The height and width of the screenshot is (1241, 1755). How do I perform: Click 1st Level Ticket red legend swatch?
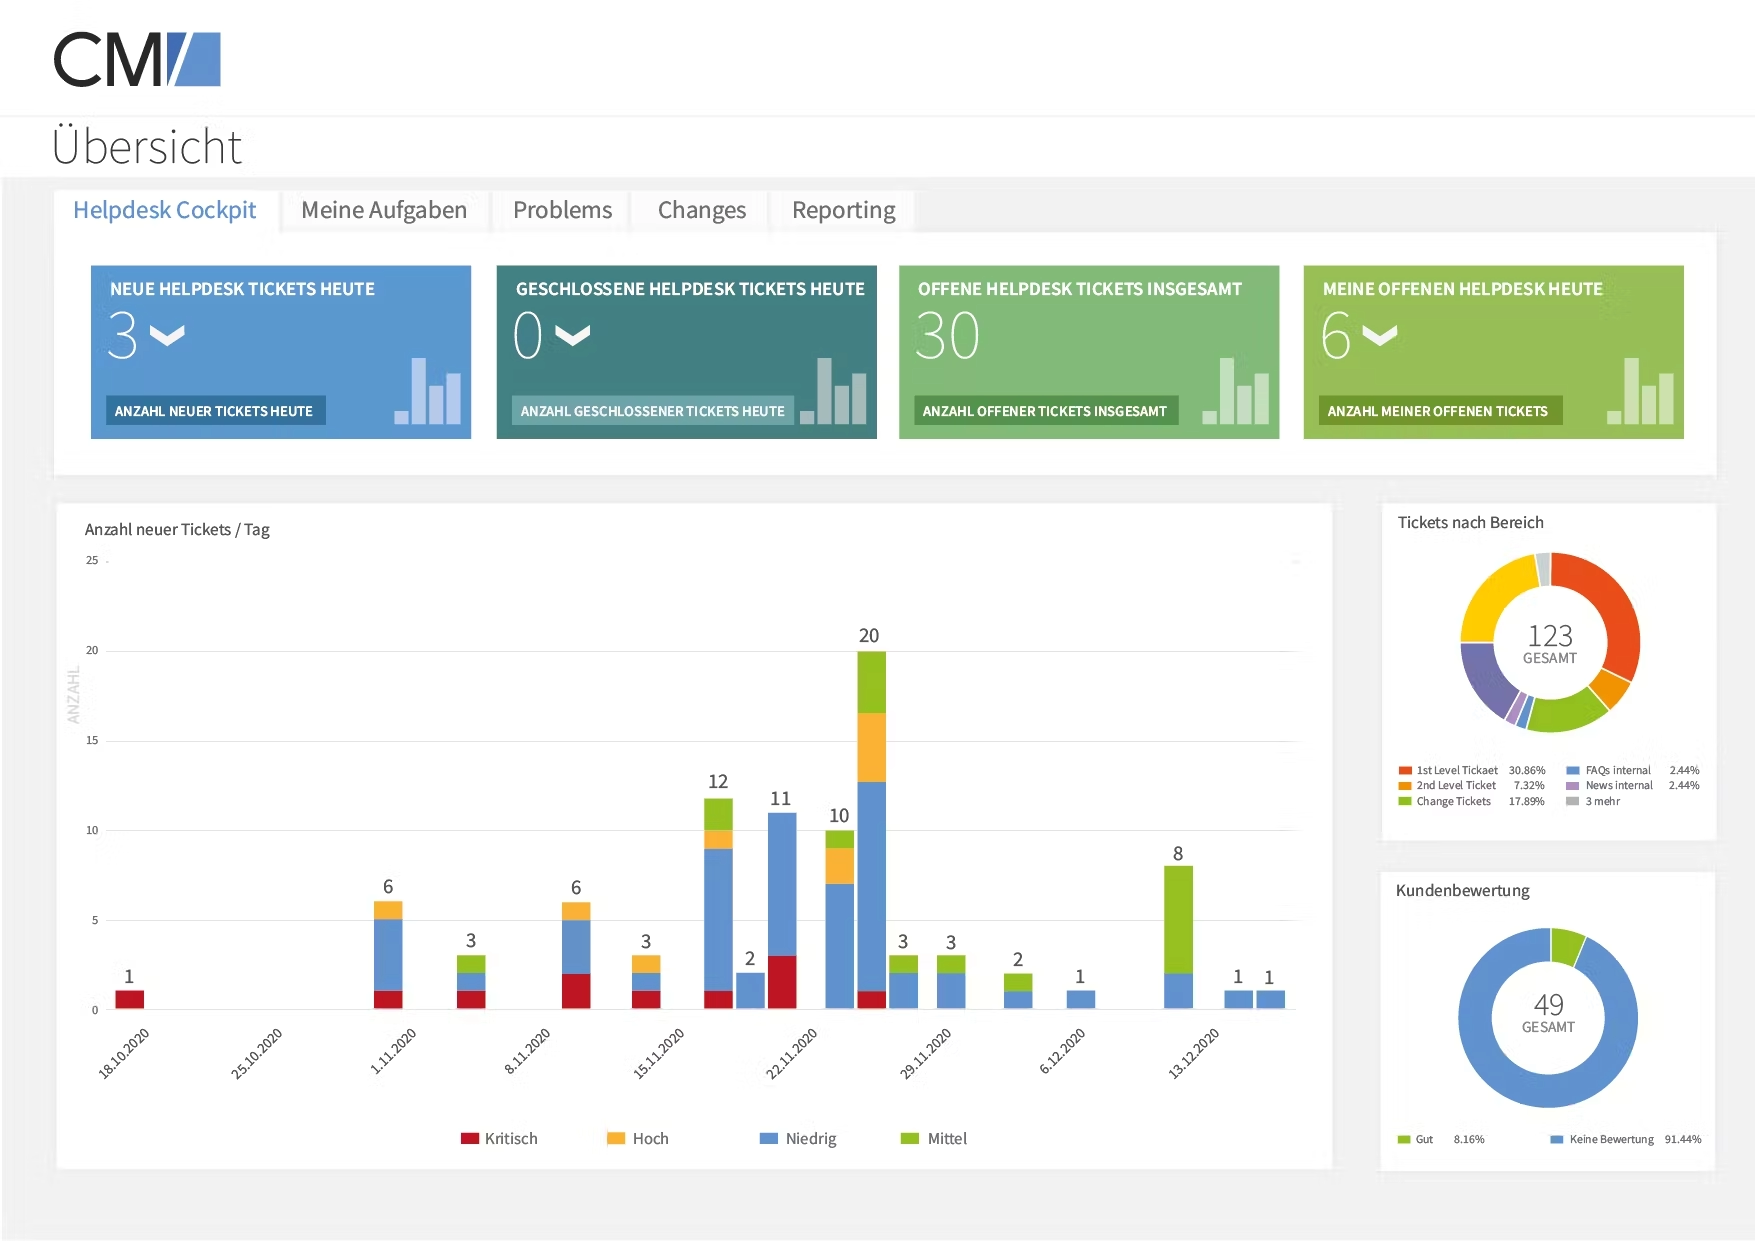point(1405,771)
